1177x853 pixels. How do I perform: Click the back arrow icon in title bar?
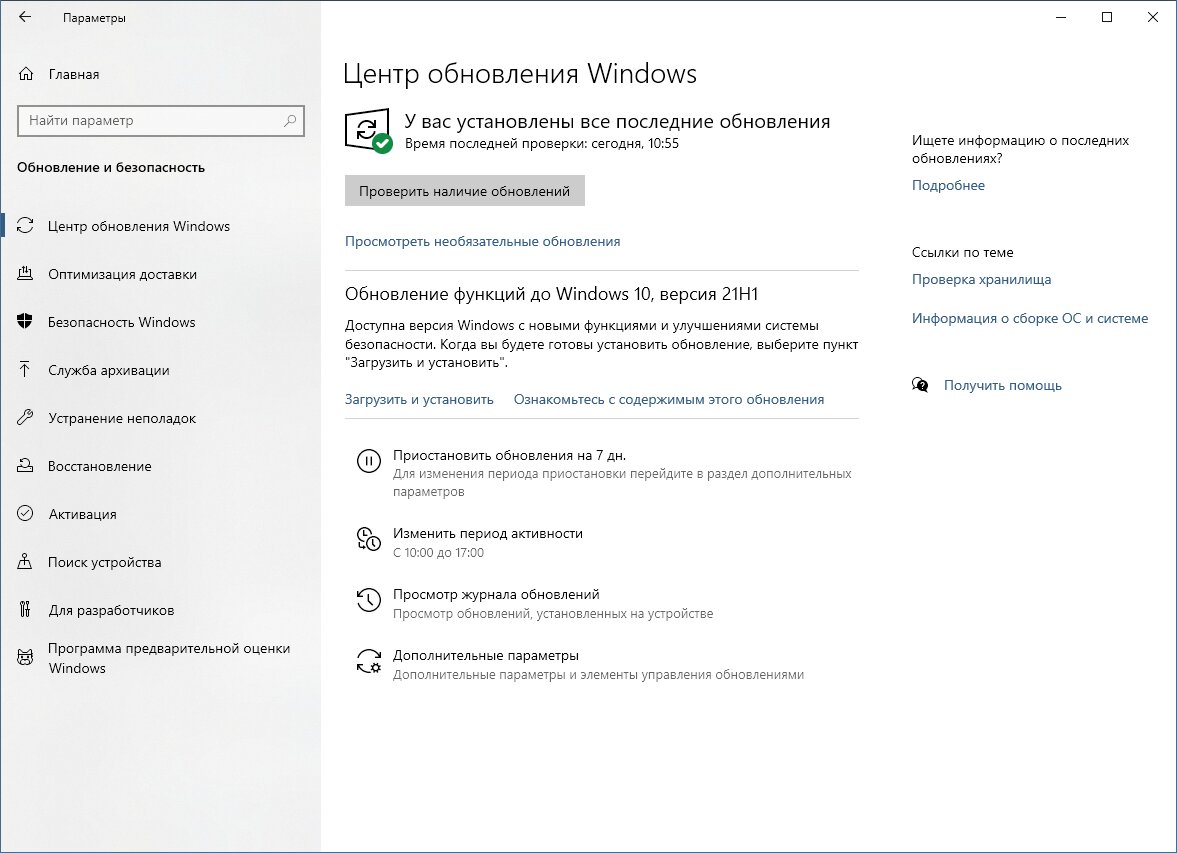(x=25, y=17)
